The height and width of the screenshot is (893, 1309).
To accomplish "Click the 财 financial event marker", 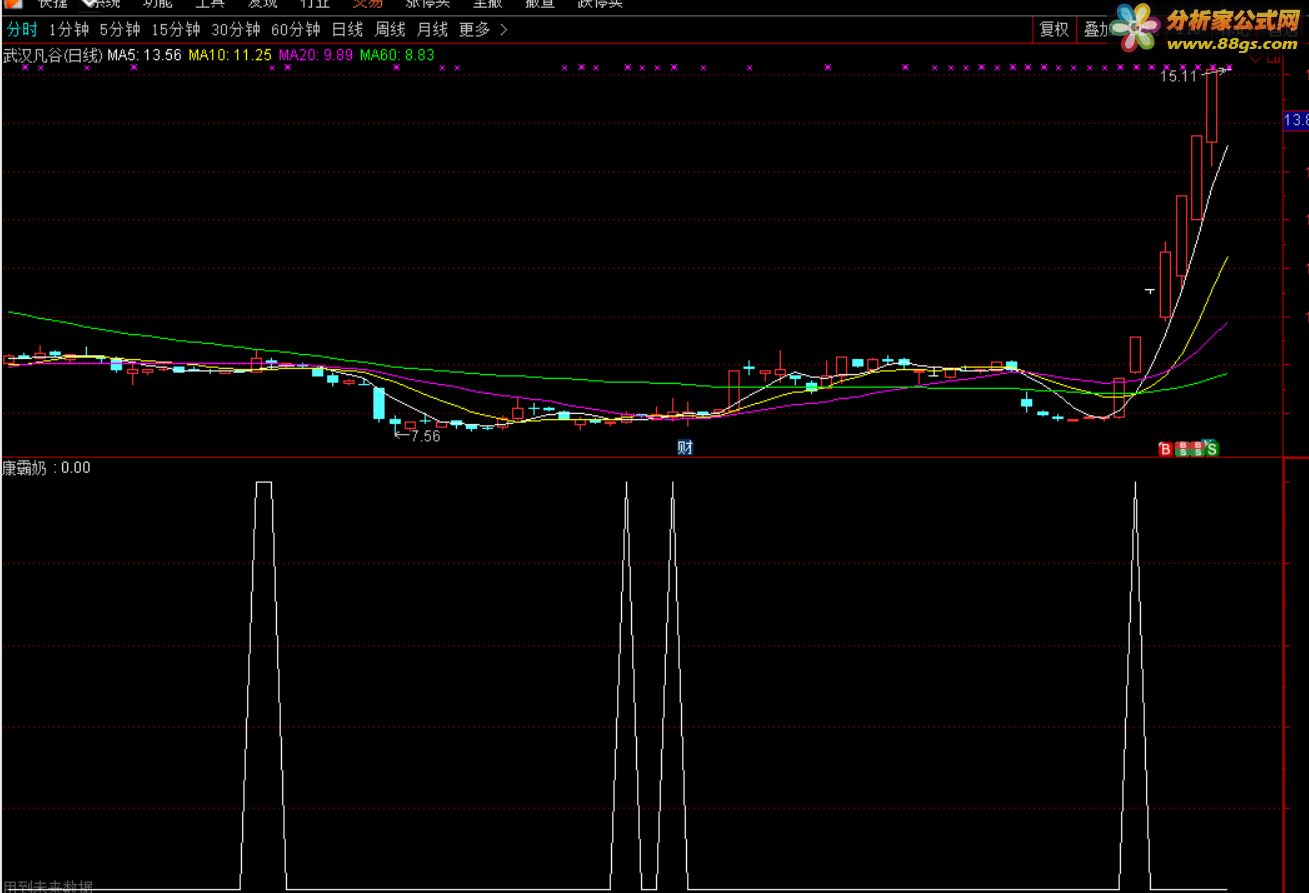I will click(x=685, y=448).
